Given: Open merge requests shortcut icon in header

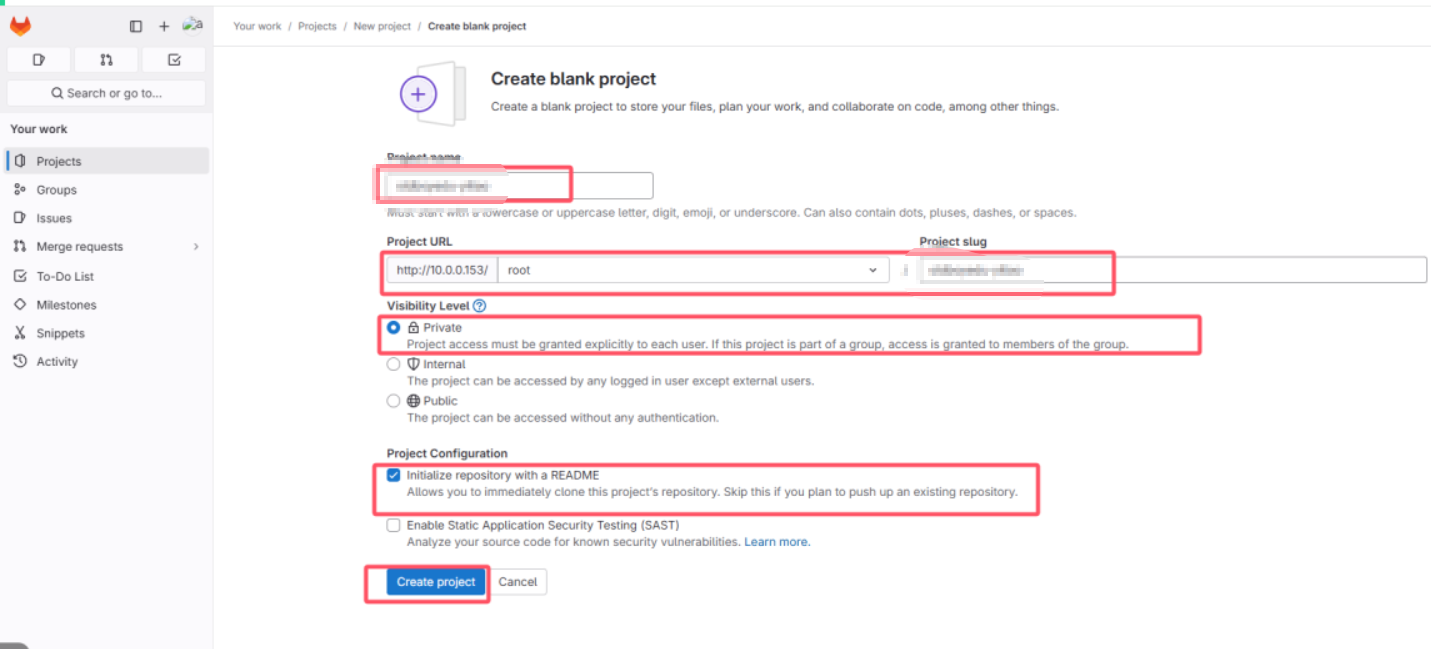Looking at the screenshot, I should point(106,60).
